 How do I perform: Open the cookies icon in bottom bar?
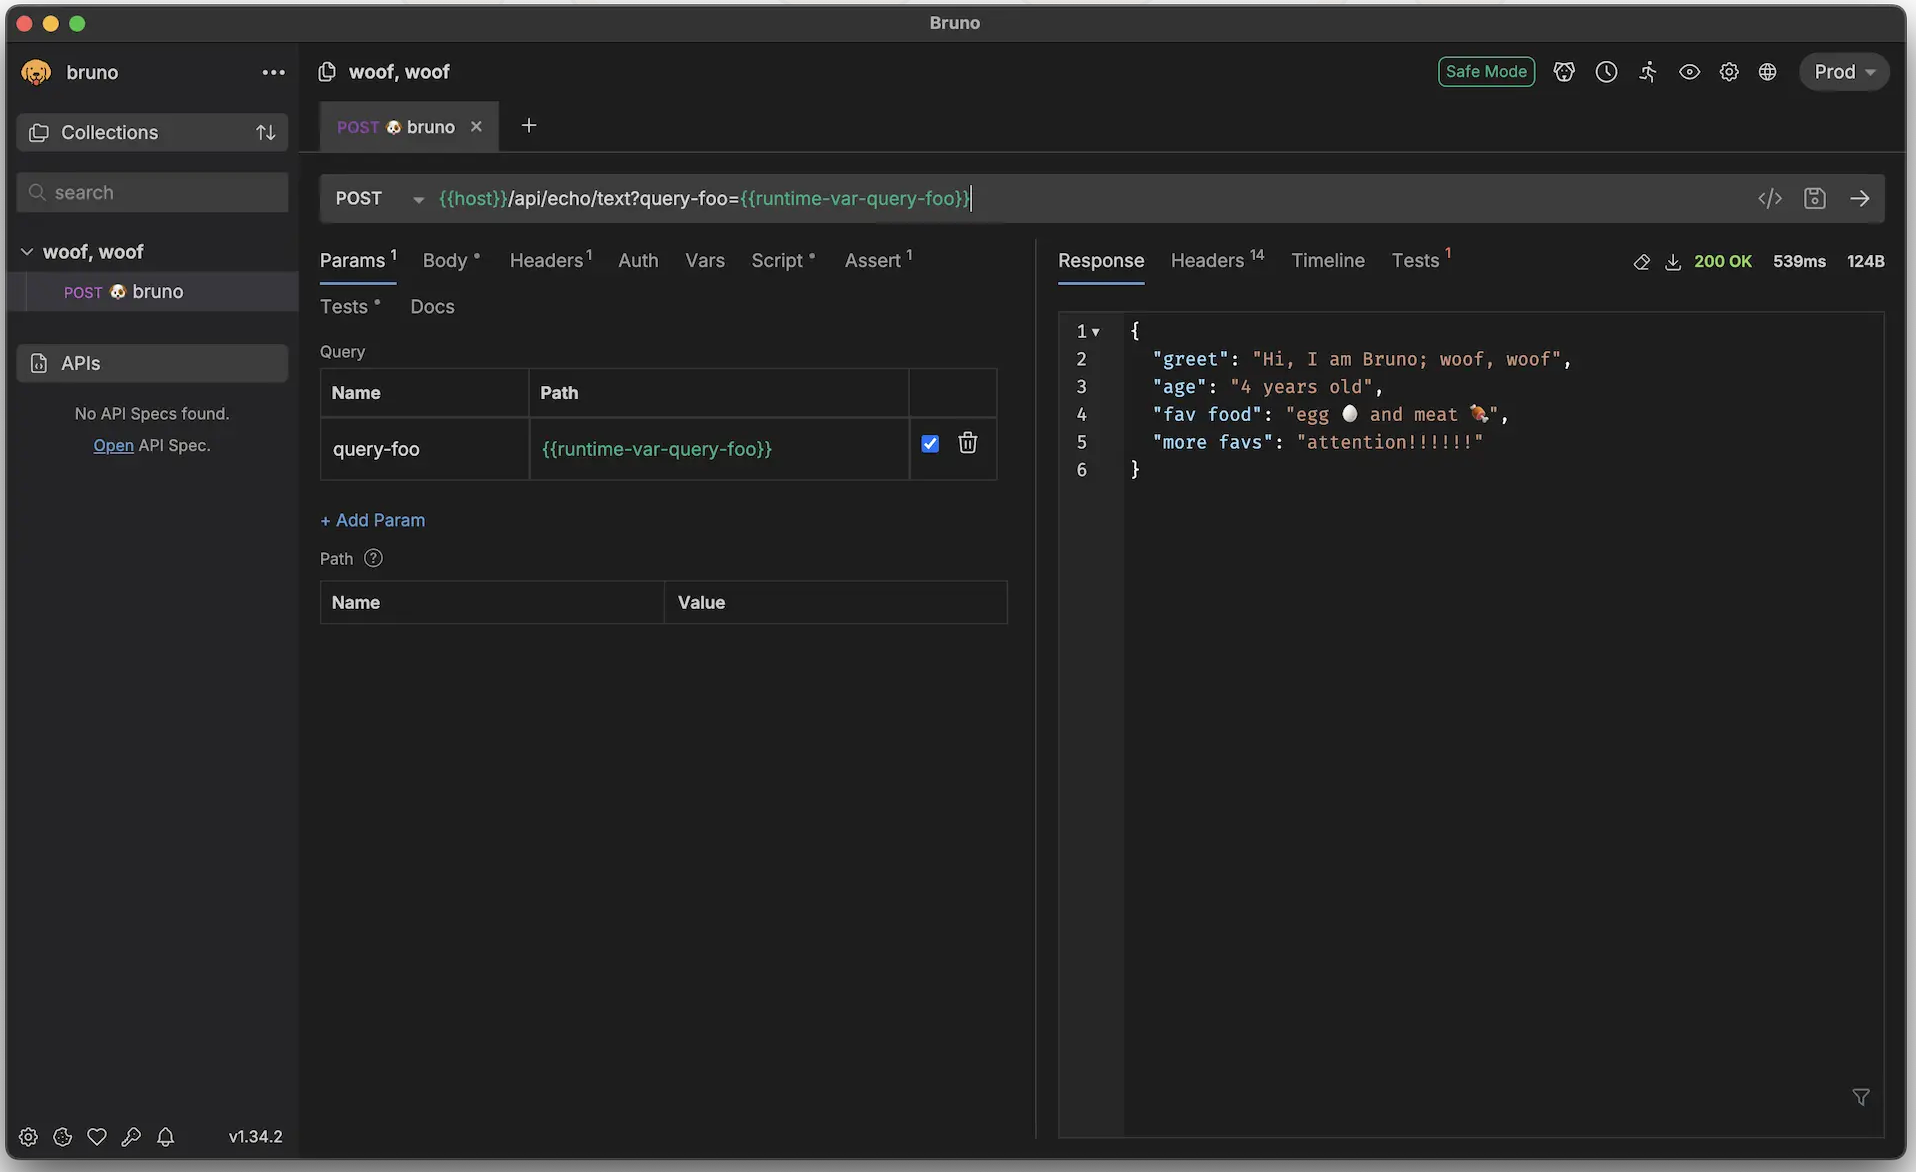[x=62, y=1136]
